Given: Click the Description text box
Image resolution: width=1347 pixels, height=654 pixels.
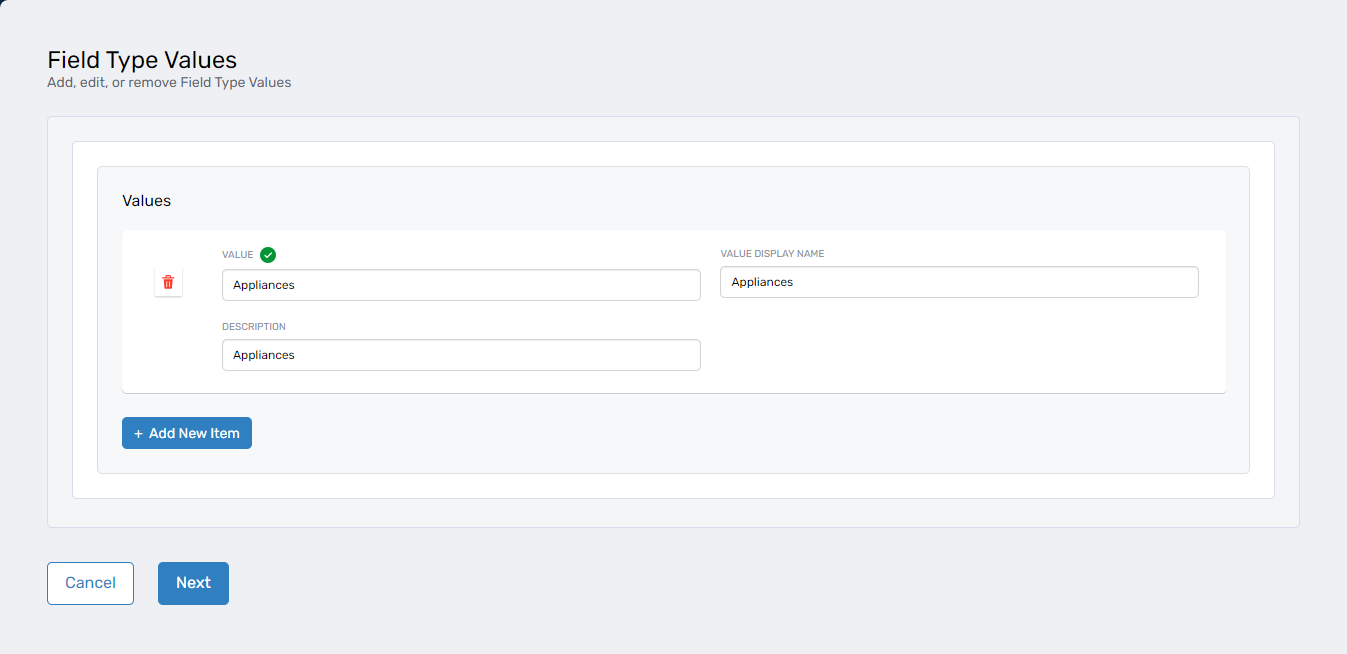Looking at the screenshot, I should point(460,355).
